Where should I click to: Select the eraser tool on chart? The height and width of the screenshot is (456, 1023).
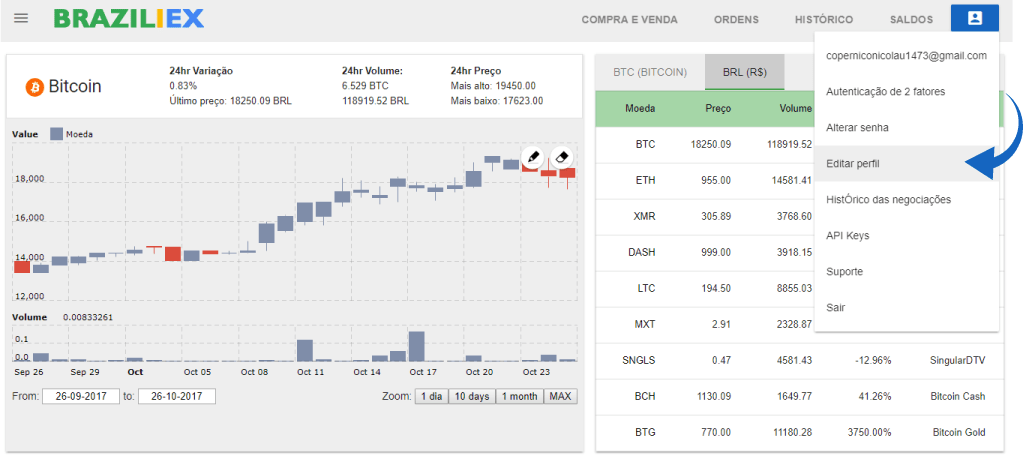click(562, 157)
